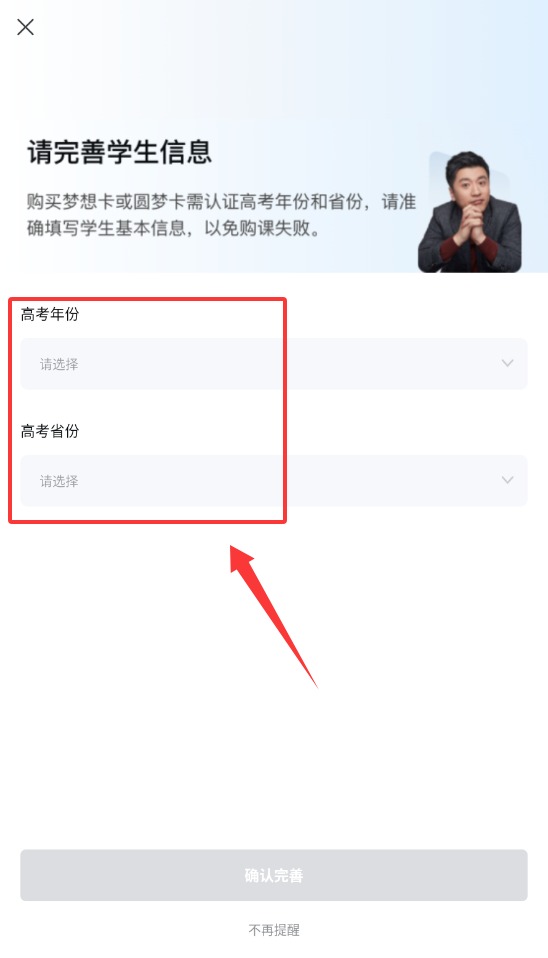Open the 高考省份 selection field
The width and height of the screenshot is (548, 958).
pyautogui.click(x=274, y=480)
